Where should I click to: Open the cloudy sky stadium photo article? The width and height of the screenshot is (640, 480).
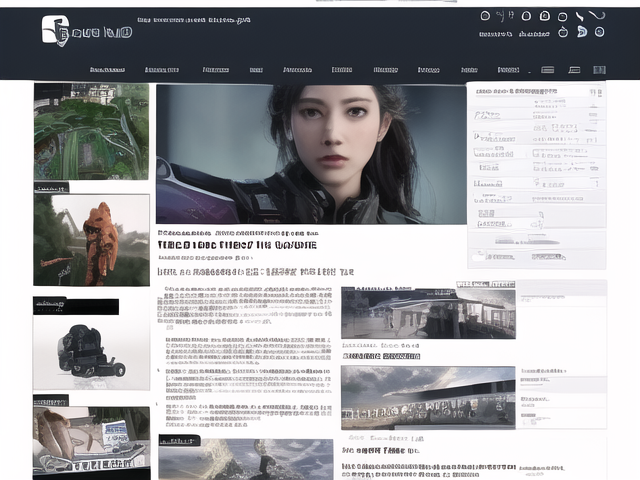coord(428,397)
